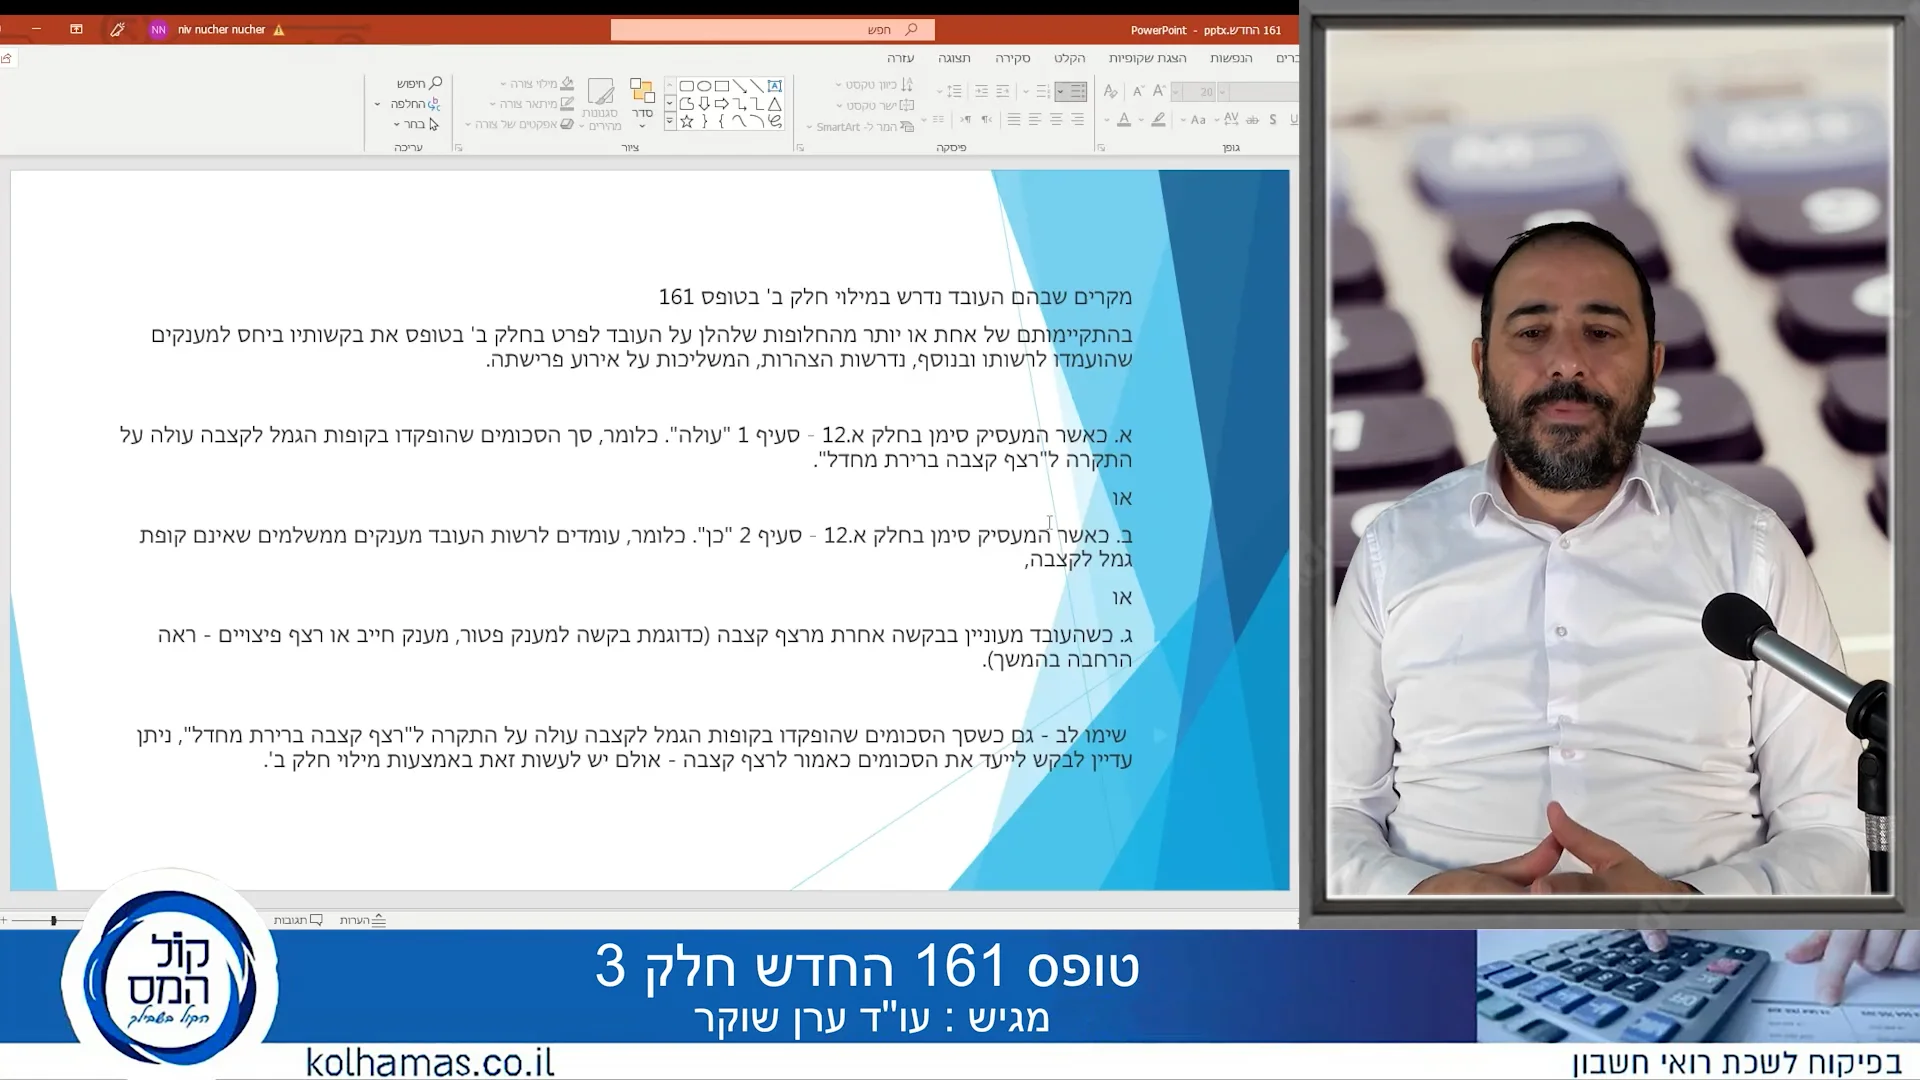This screenshot has width=1920, height=1080.
Task: Click inside the search box at the top
Action: click(x=770, y=29)
